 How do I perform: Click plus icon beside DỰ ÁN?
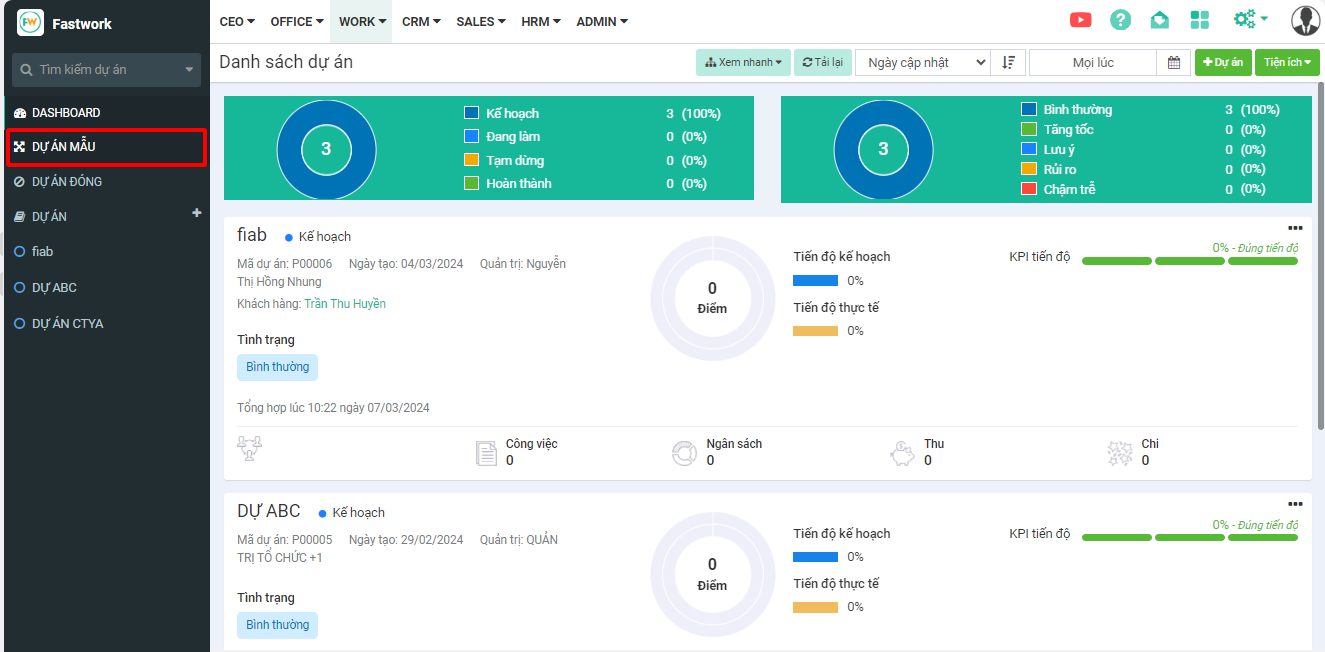[x=197, y=213]
